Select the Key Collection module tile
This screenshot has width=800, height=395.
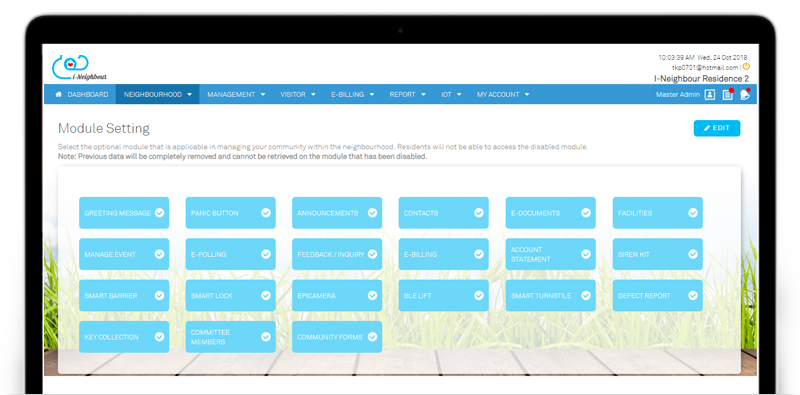coord(124,337)
